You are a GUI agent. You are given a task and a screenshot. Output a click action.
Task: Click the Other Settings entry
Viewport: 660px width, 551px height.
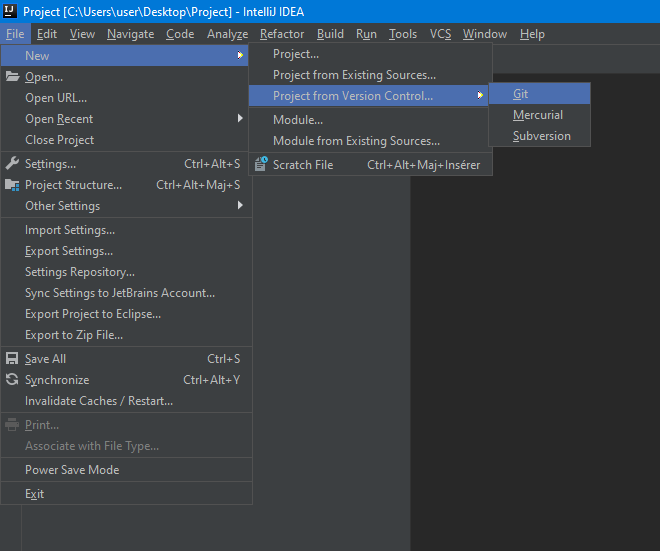coord(126,206)
